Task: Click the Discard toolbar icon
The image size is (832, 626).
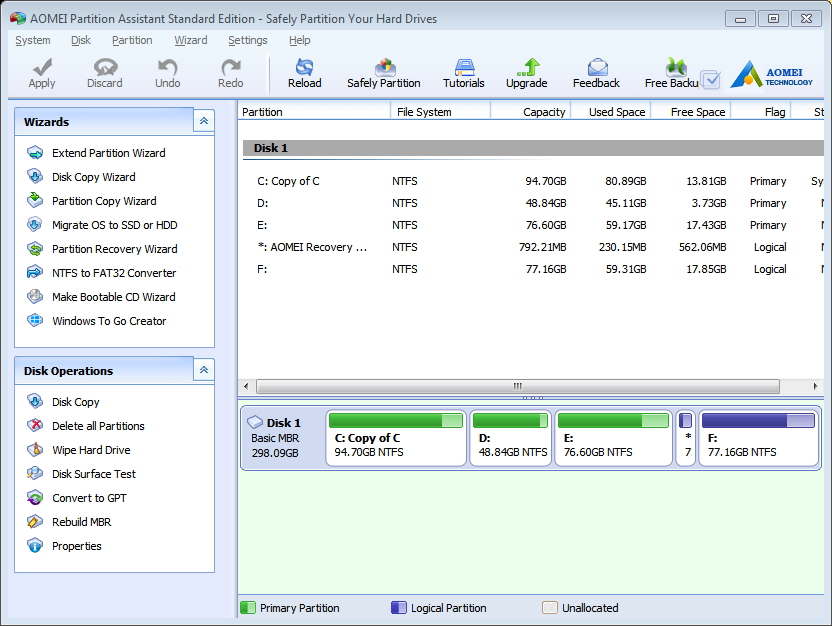Action: tap(105, 67)
